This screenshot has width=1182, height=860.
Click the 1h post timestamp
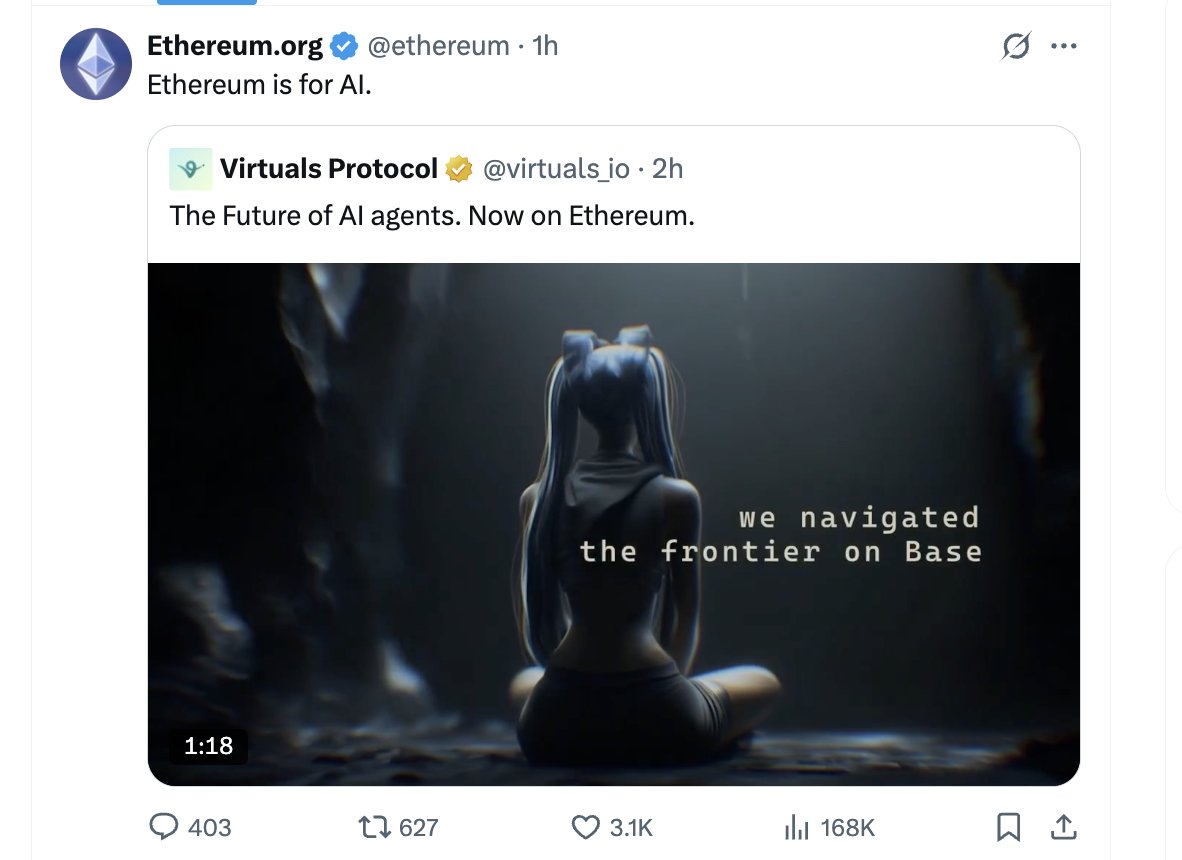pyautogui.click(x=545, y=46)
